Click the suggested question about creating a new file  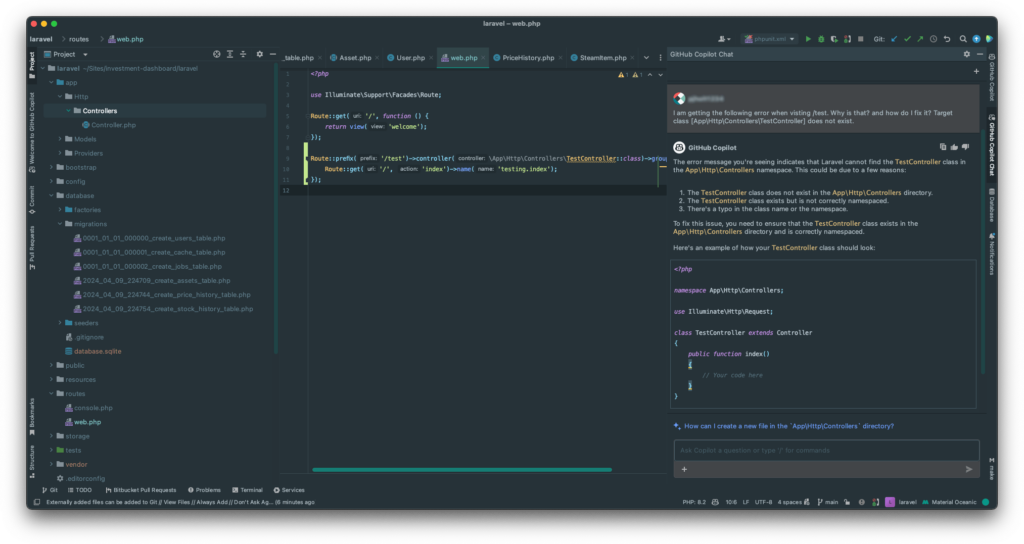pos(789,426)
